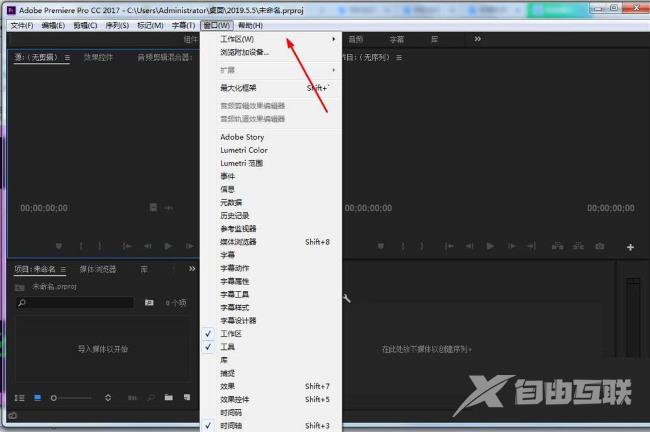Click 未命名.prproj project file label
Screen dimensions: 650x432
[x=54, y=286]
